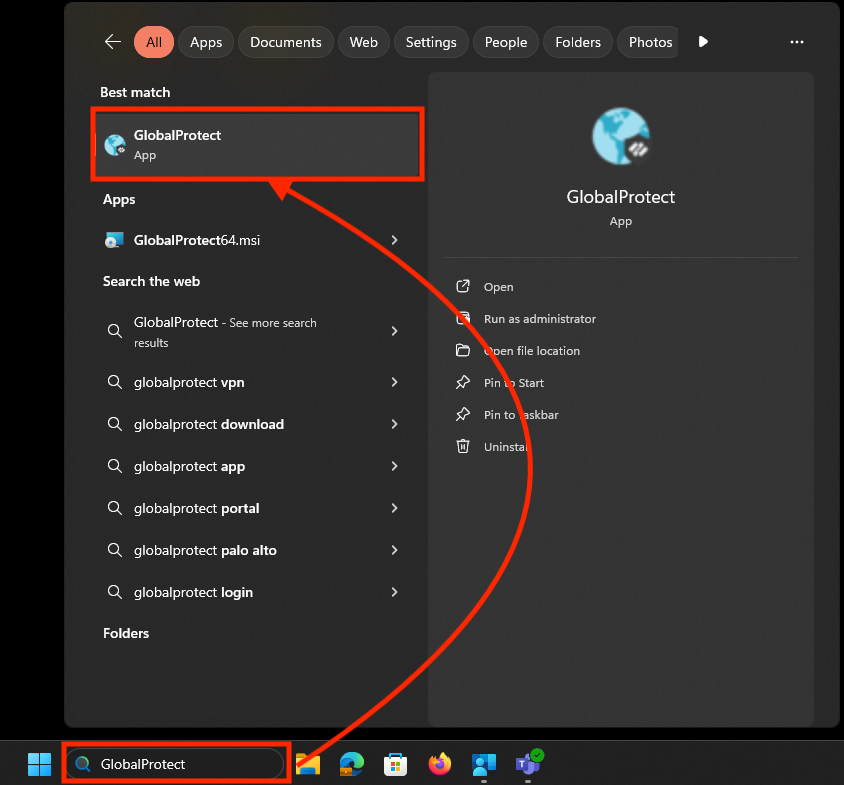Click search icon next to globalprotect download

(115, 424)
